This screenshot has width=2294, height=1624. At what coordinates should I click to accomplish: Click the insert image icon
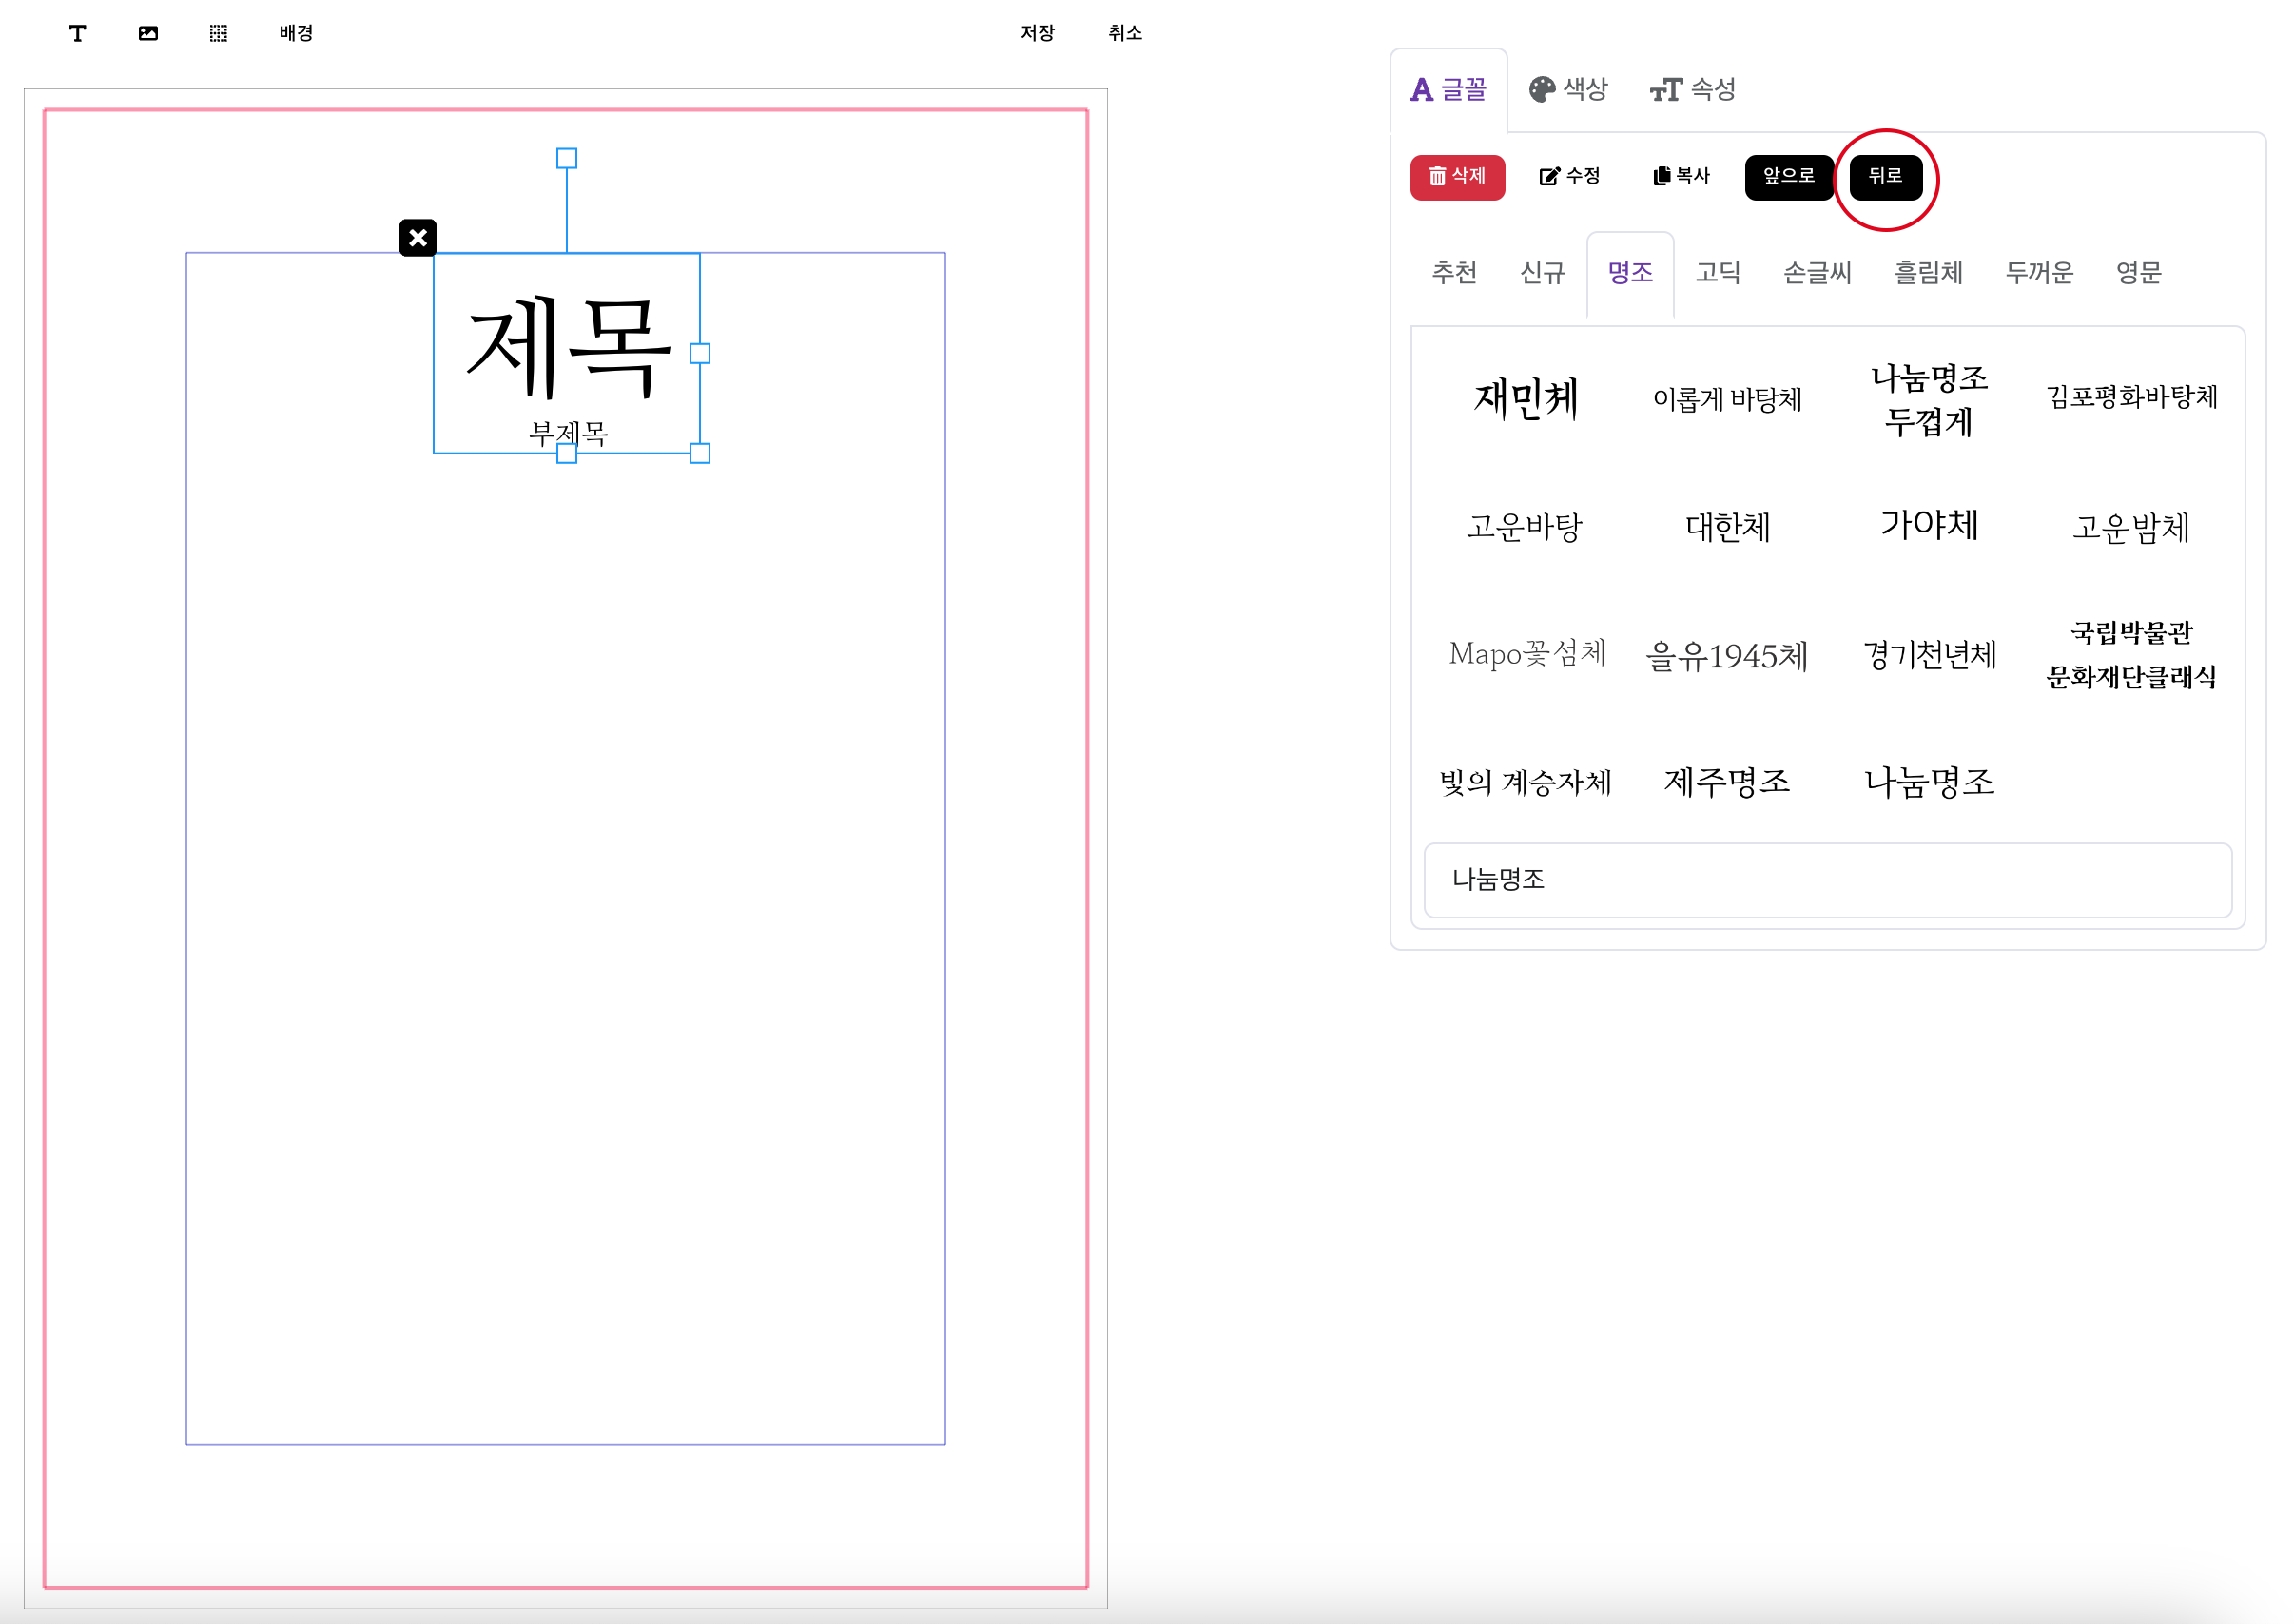tap(148, 33)
